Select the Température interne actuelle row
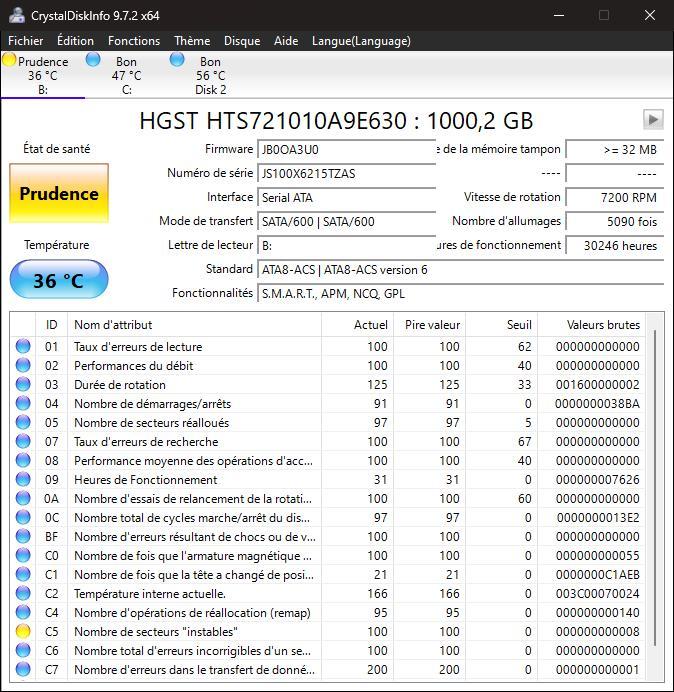 click(328, 593)
